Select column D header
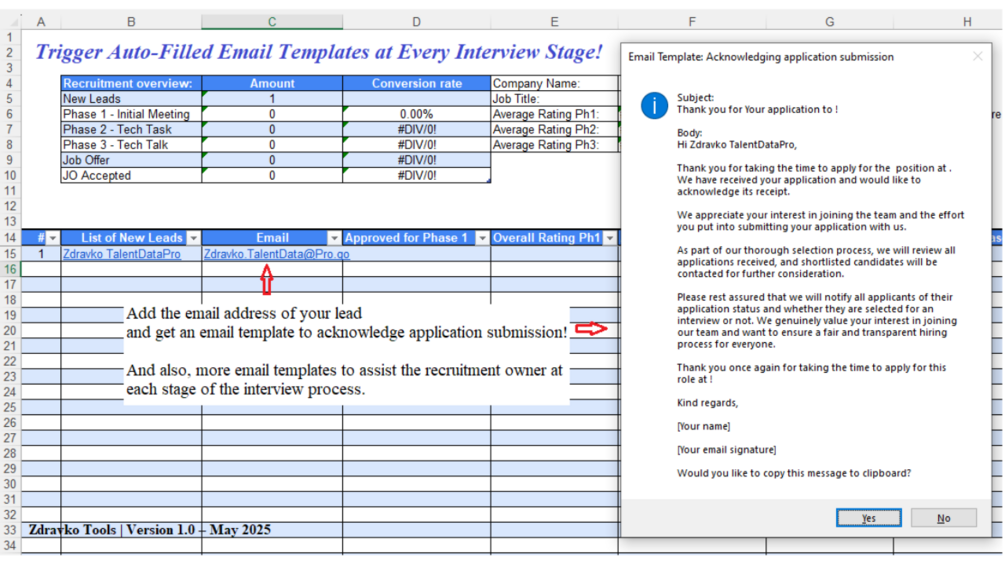 (417, 22)
